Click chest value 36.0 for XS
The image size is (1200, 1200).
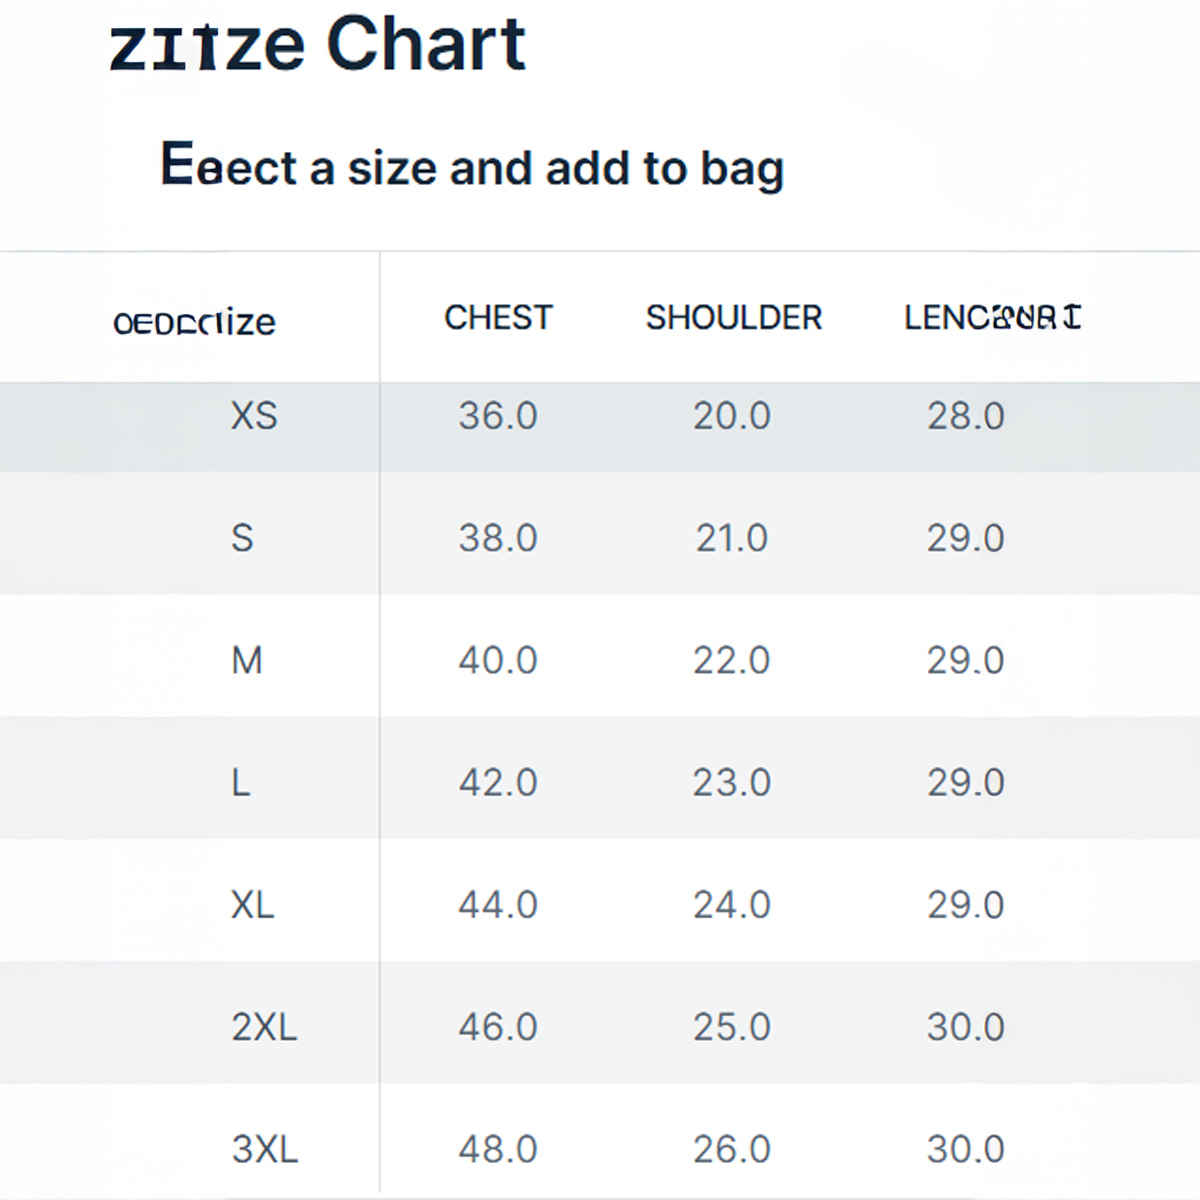click(x=498, y=416)
